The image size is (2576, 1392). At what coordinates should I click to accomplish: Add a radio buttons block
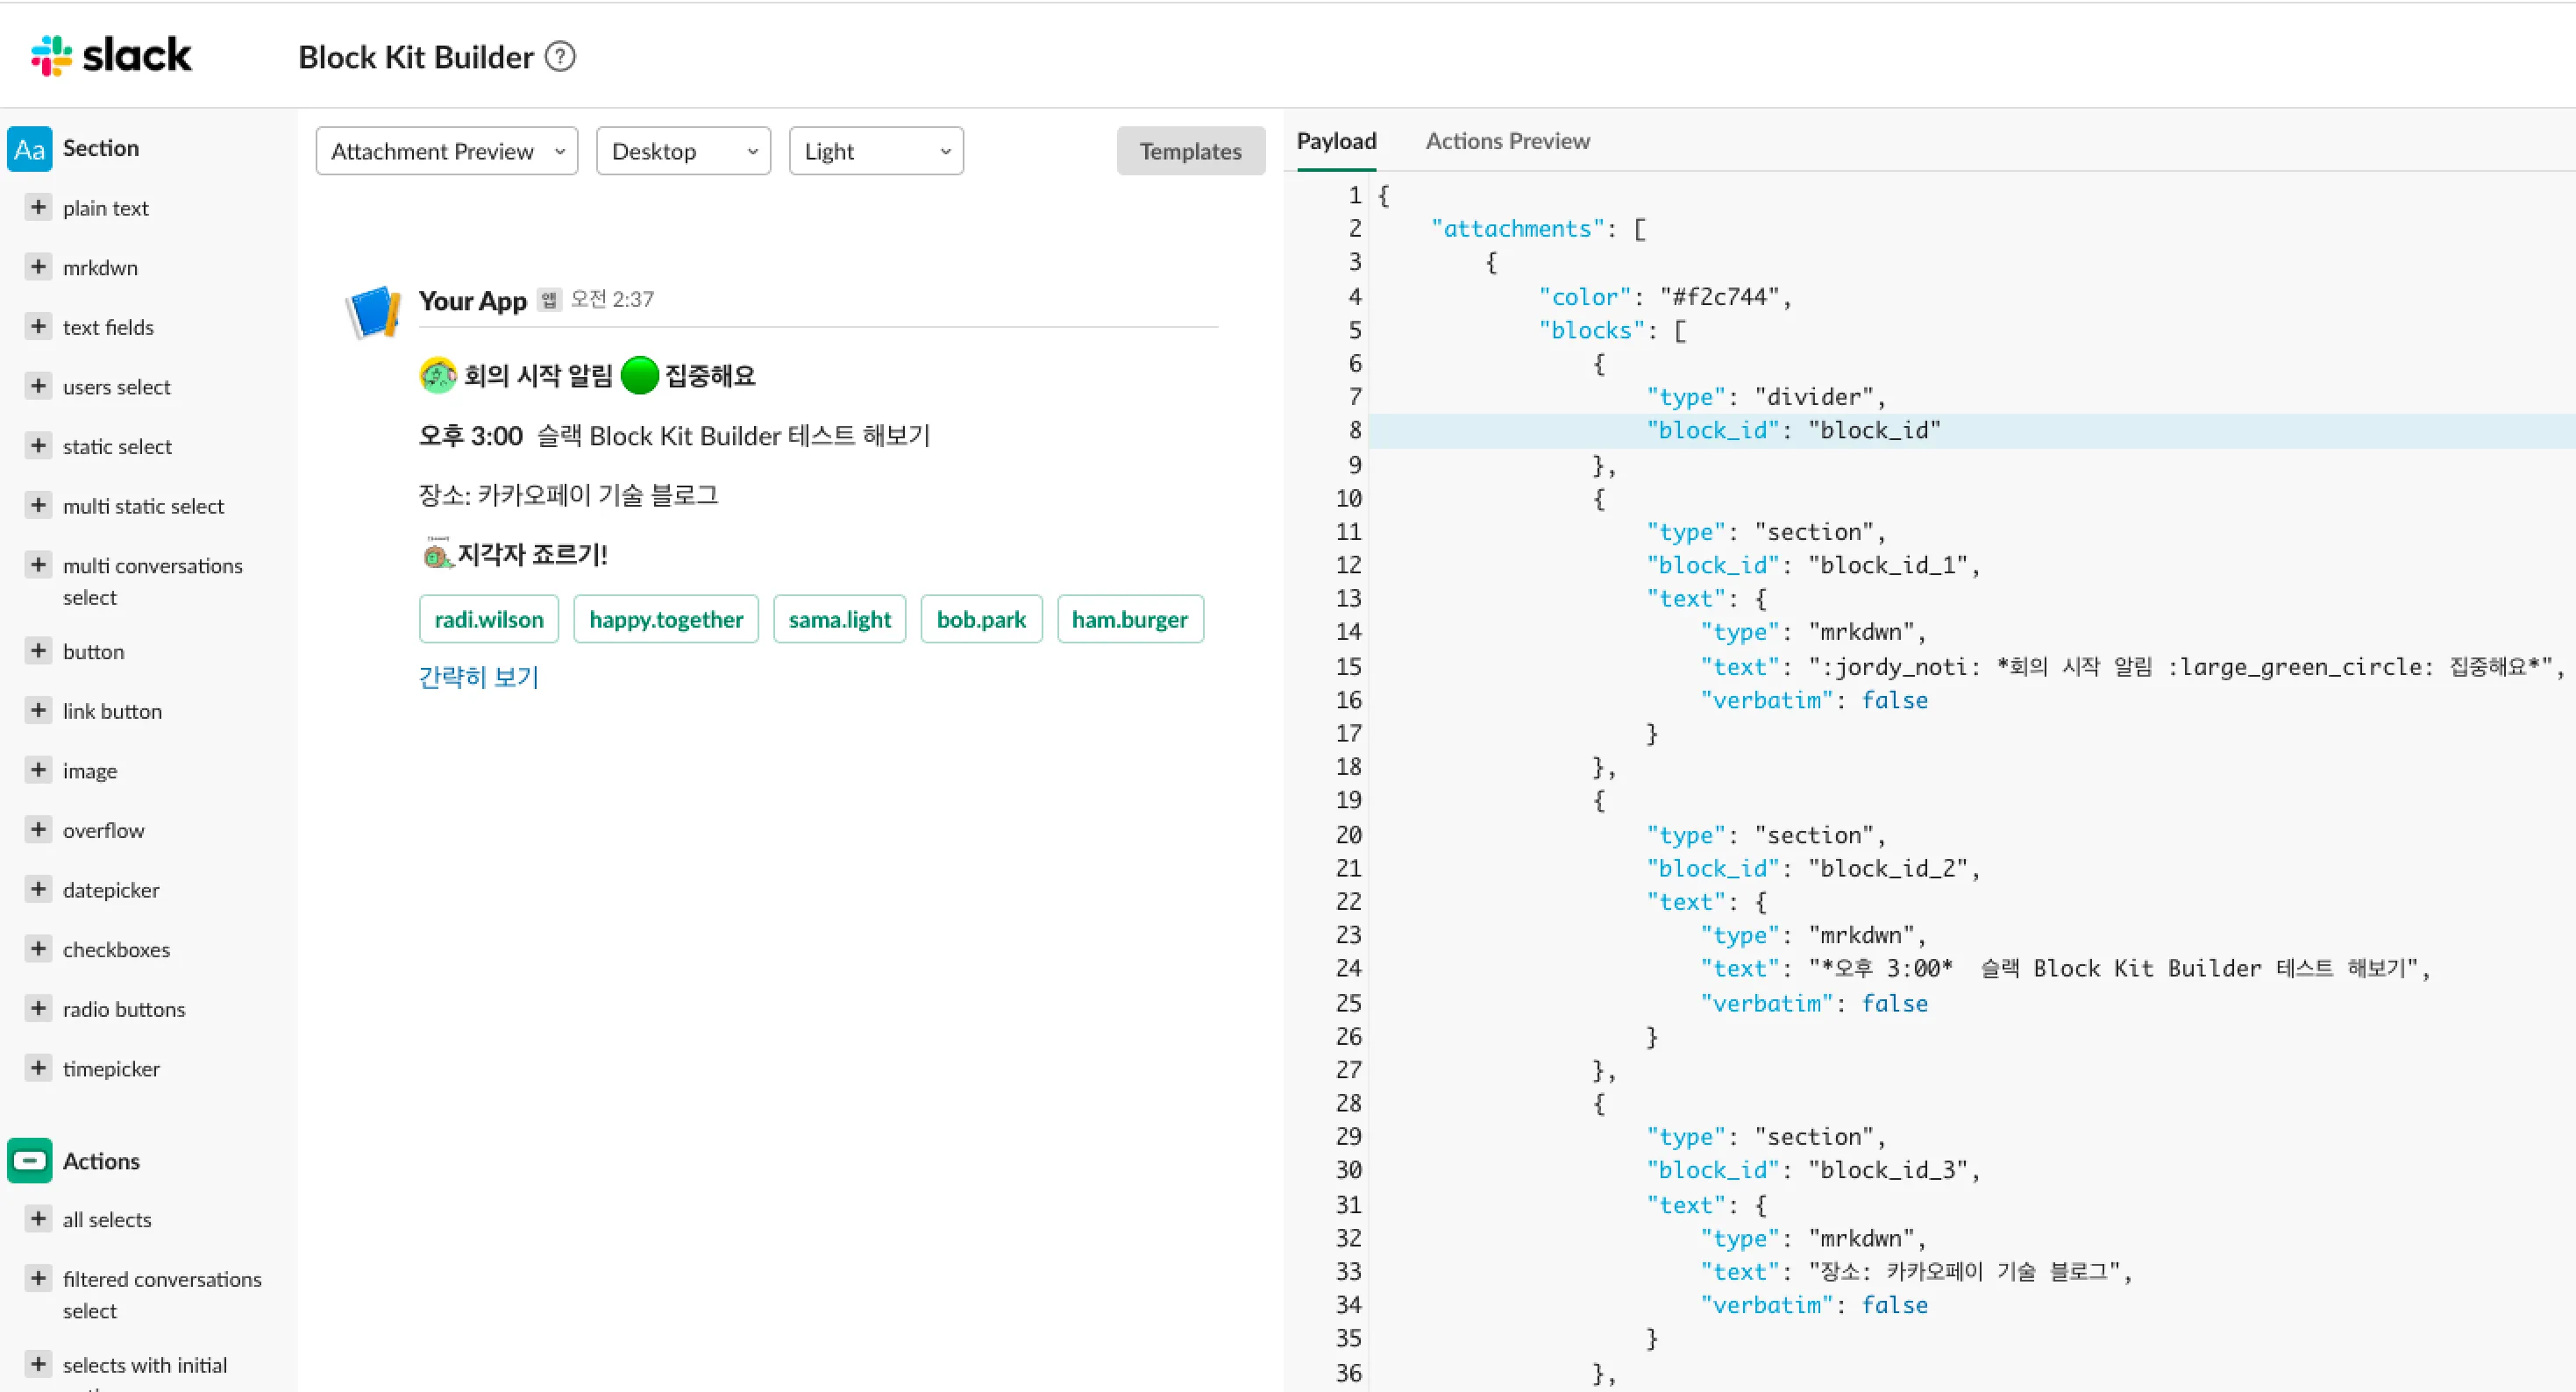[x=38, y=1008]
